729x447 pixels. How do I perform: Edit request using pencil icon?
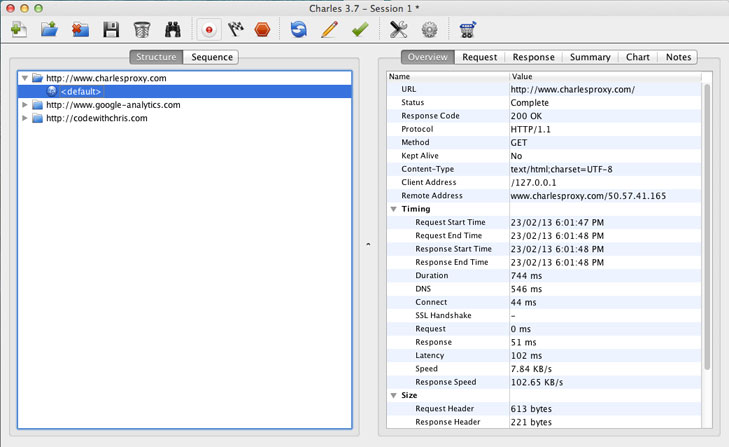[329, 30]
